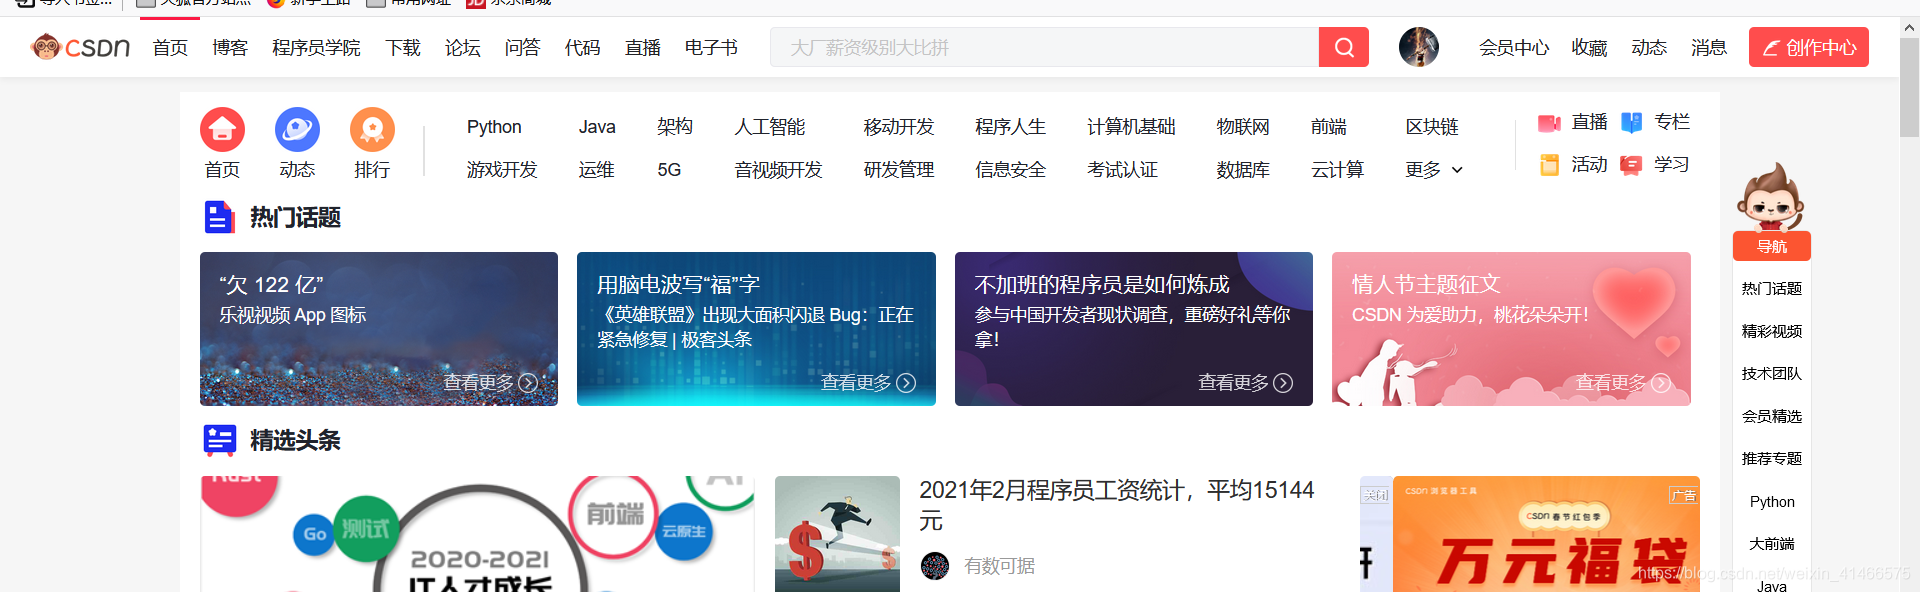This screenshot has width=1920, height=592.
Task: Select the 音视频开发 category
Action: click(778, 170)
